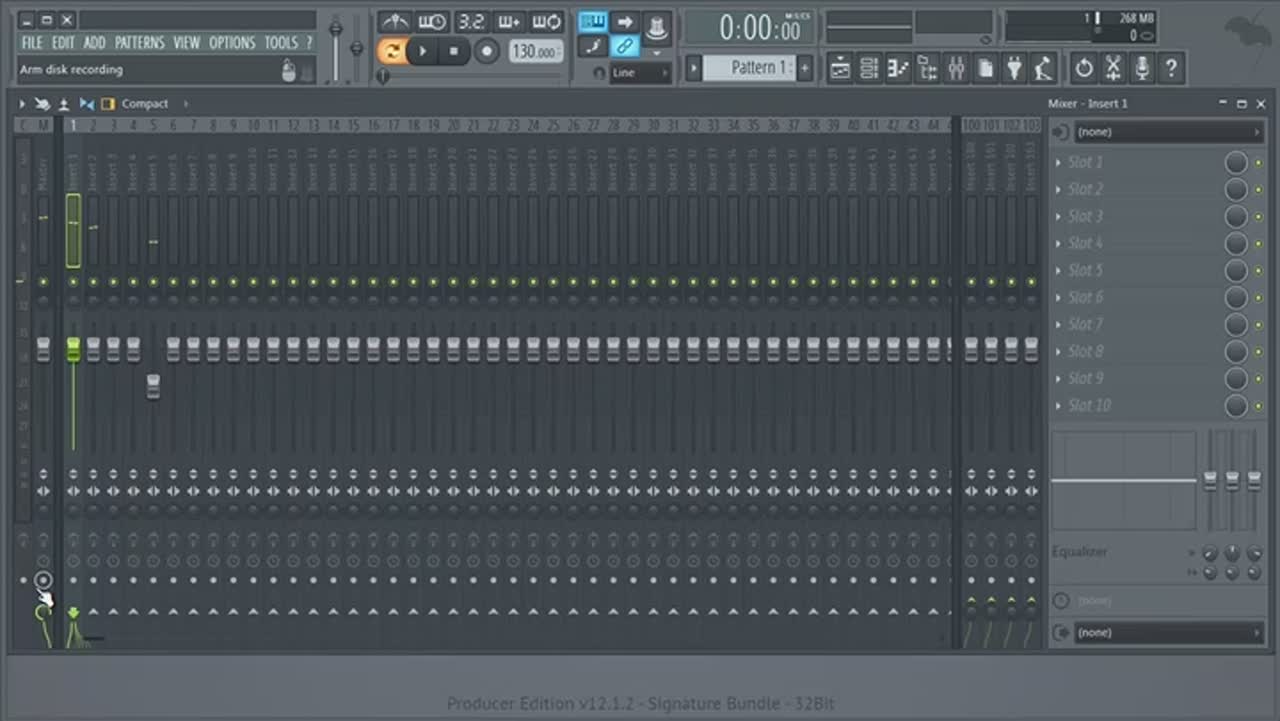Image resolution: width=1280 pixels, height=721 pixels.
Task: Open the OPTIONS menu
Action: [x=232, y=43]
